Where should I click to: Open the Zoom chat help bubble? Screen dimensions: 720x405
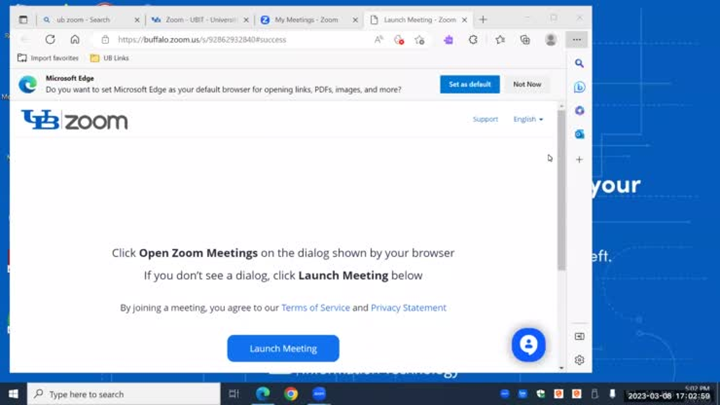tap(528, 344)
